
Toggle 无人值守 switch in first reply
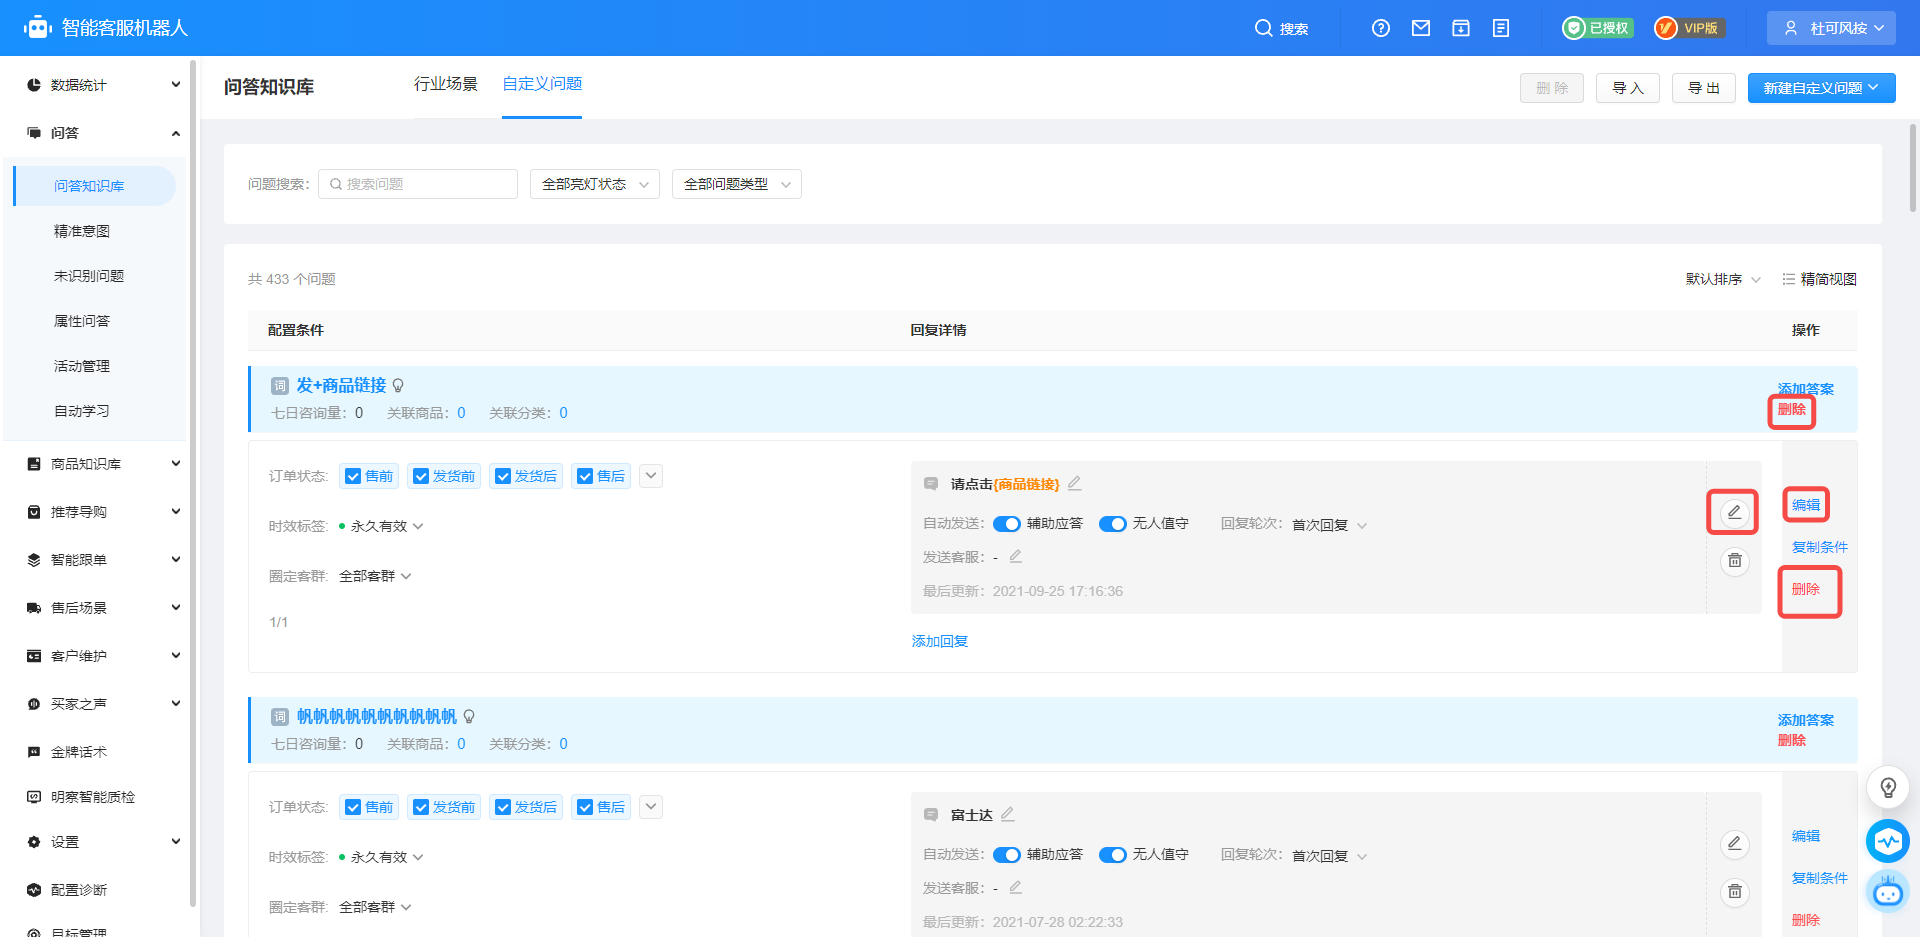coord(1112,524)
